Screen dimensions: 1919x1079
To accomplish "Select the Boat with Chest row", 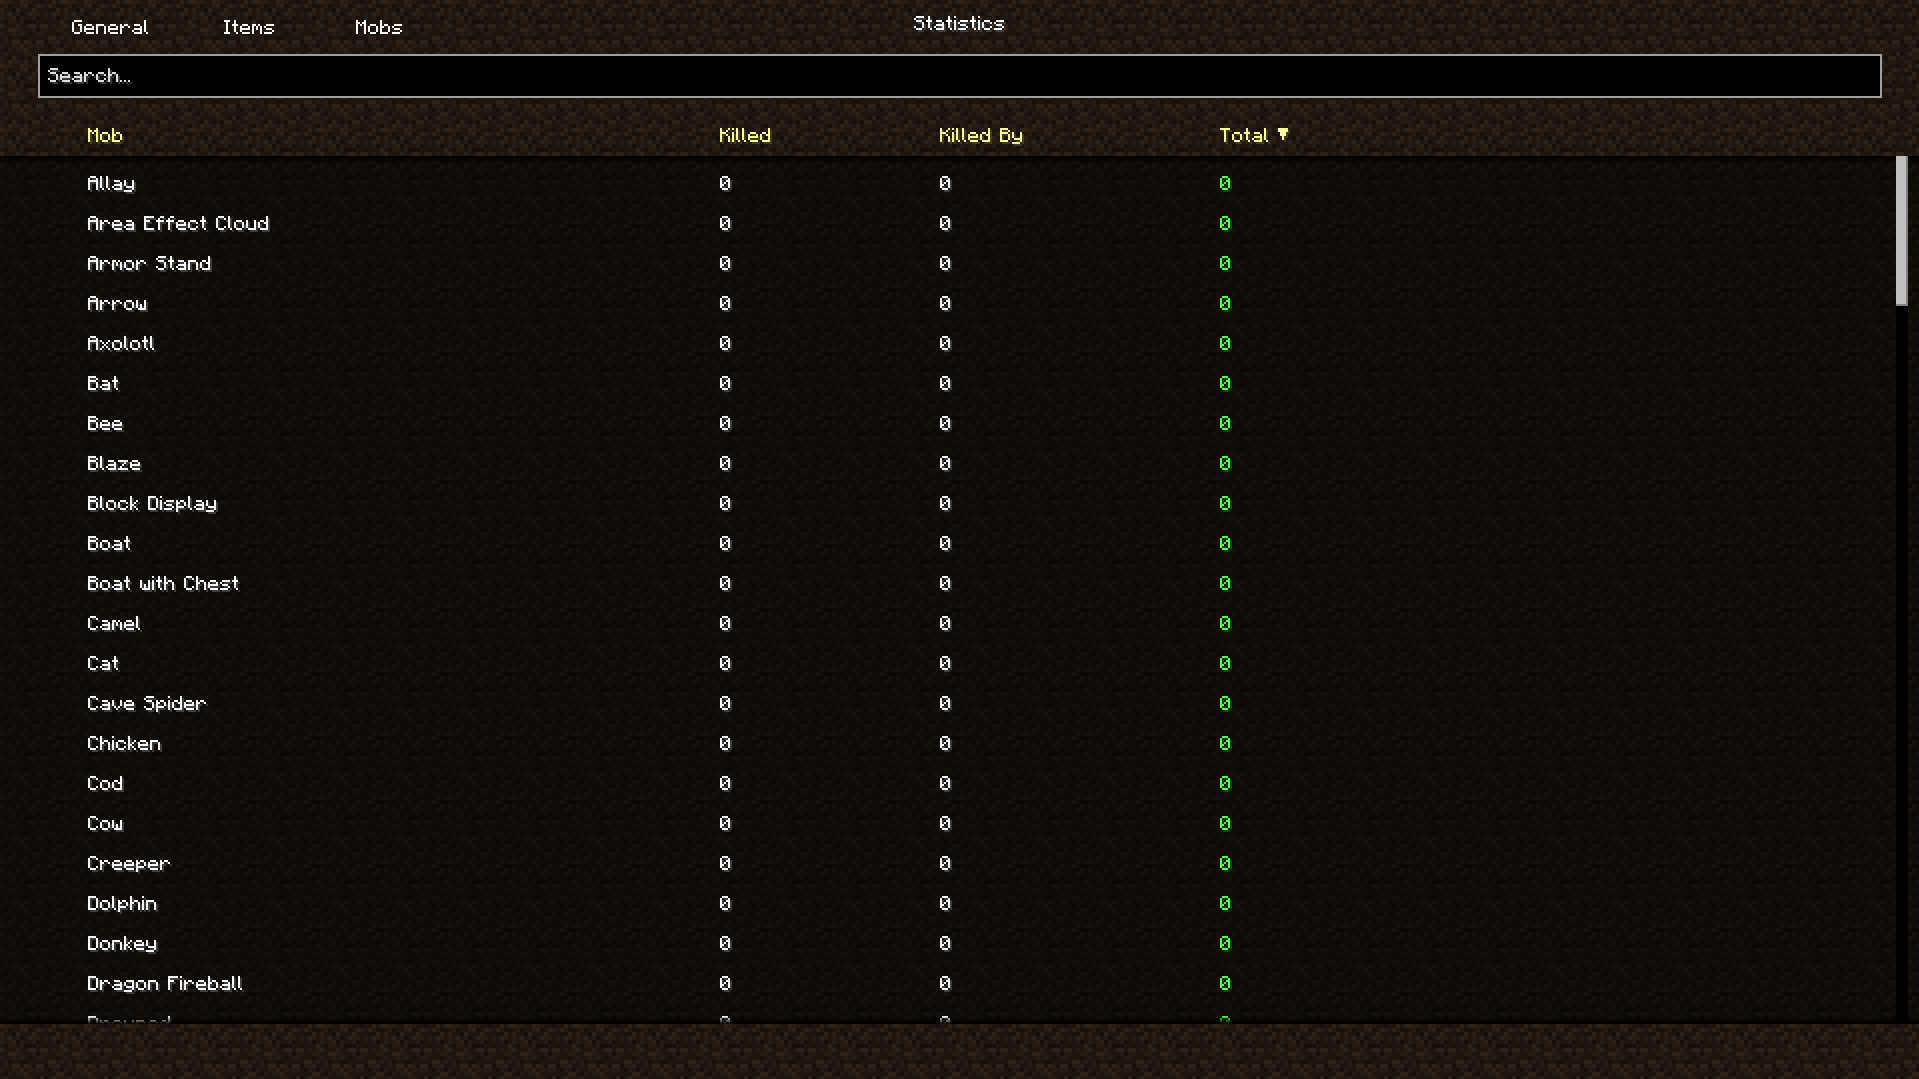I will [x=162, y=583].
